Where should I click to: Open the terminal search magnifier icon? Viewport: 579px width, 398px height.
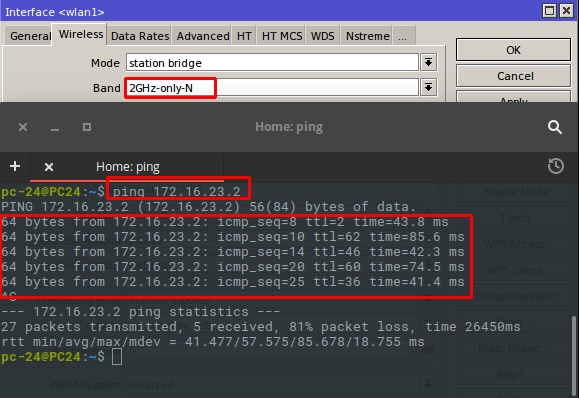click(x=555, y=127)
